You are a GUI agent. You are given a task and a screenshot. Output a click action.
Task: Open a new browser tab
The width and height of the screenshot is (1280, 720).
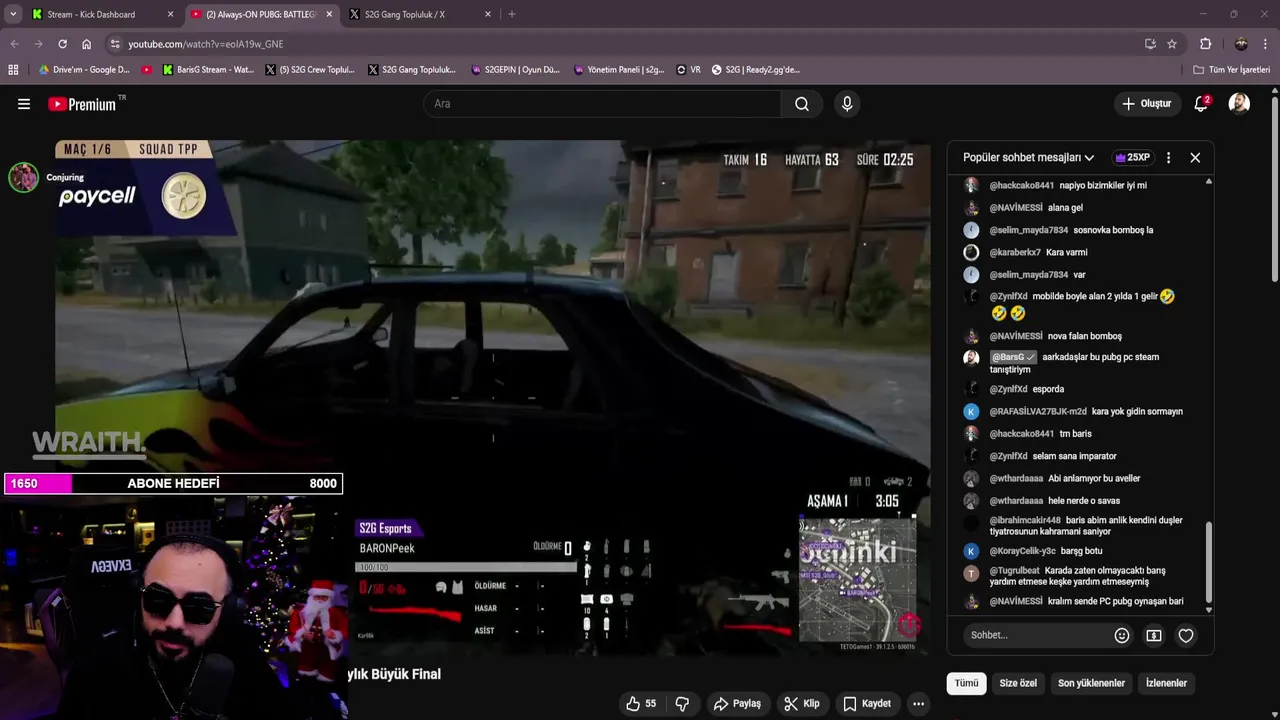tap(512, 14)
